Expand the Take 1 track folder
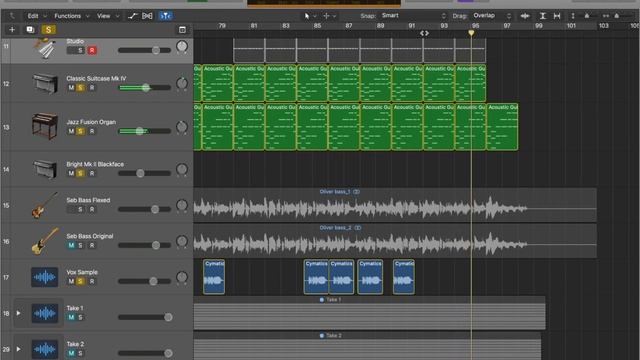This screenshot has height=360, width=640. [18, 313]
